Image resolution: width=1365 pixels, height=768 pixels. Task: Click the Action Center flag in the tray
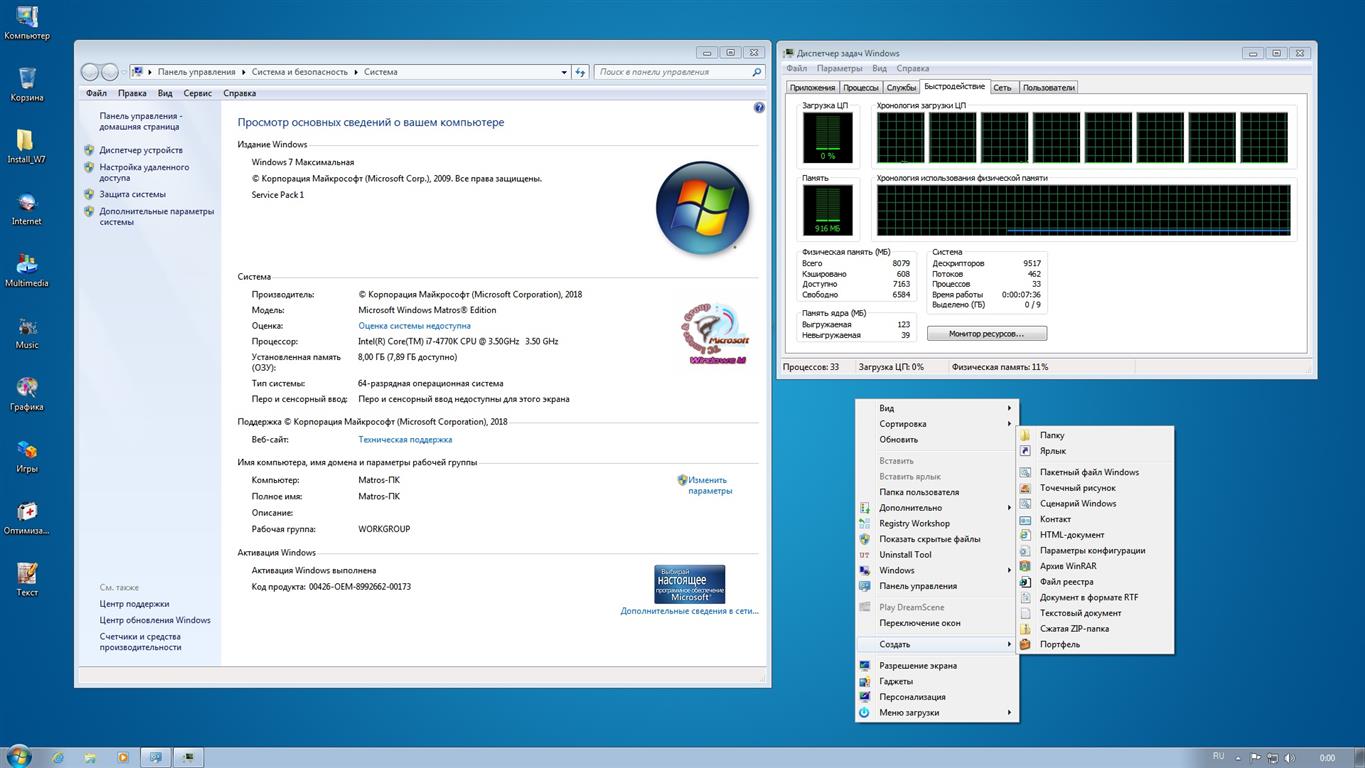[x=1255, y=757]
